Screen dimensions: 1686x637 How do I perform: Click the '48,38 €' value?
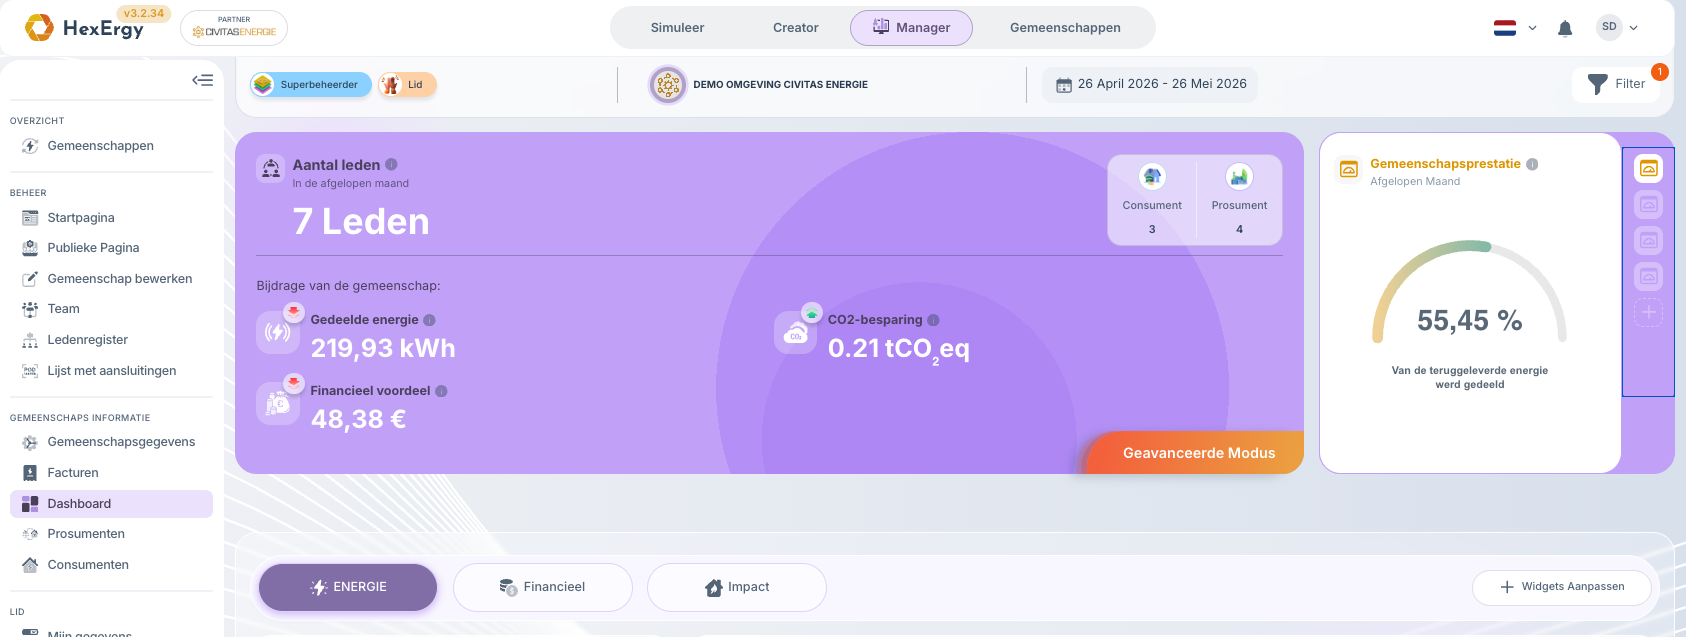tap(358, 419)
